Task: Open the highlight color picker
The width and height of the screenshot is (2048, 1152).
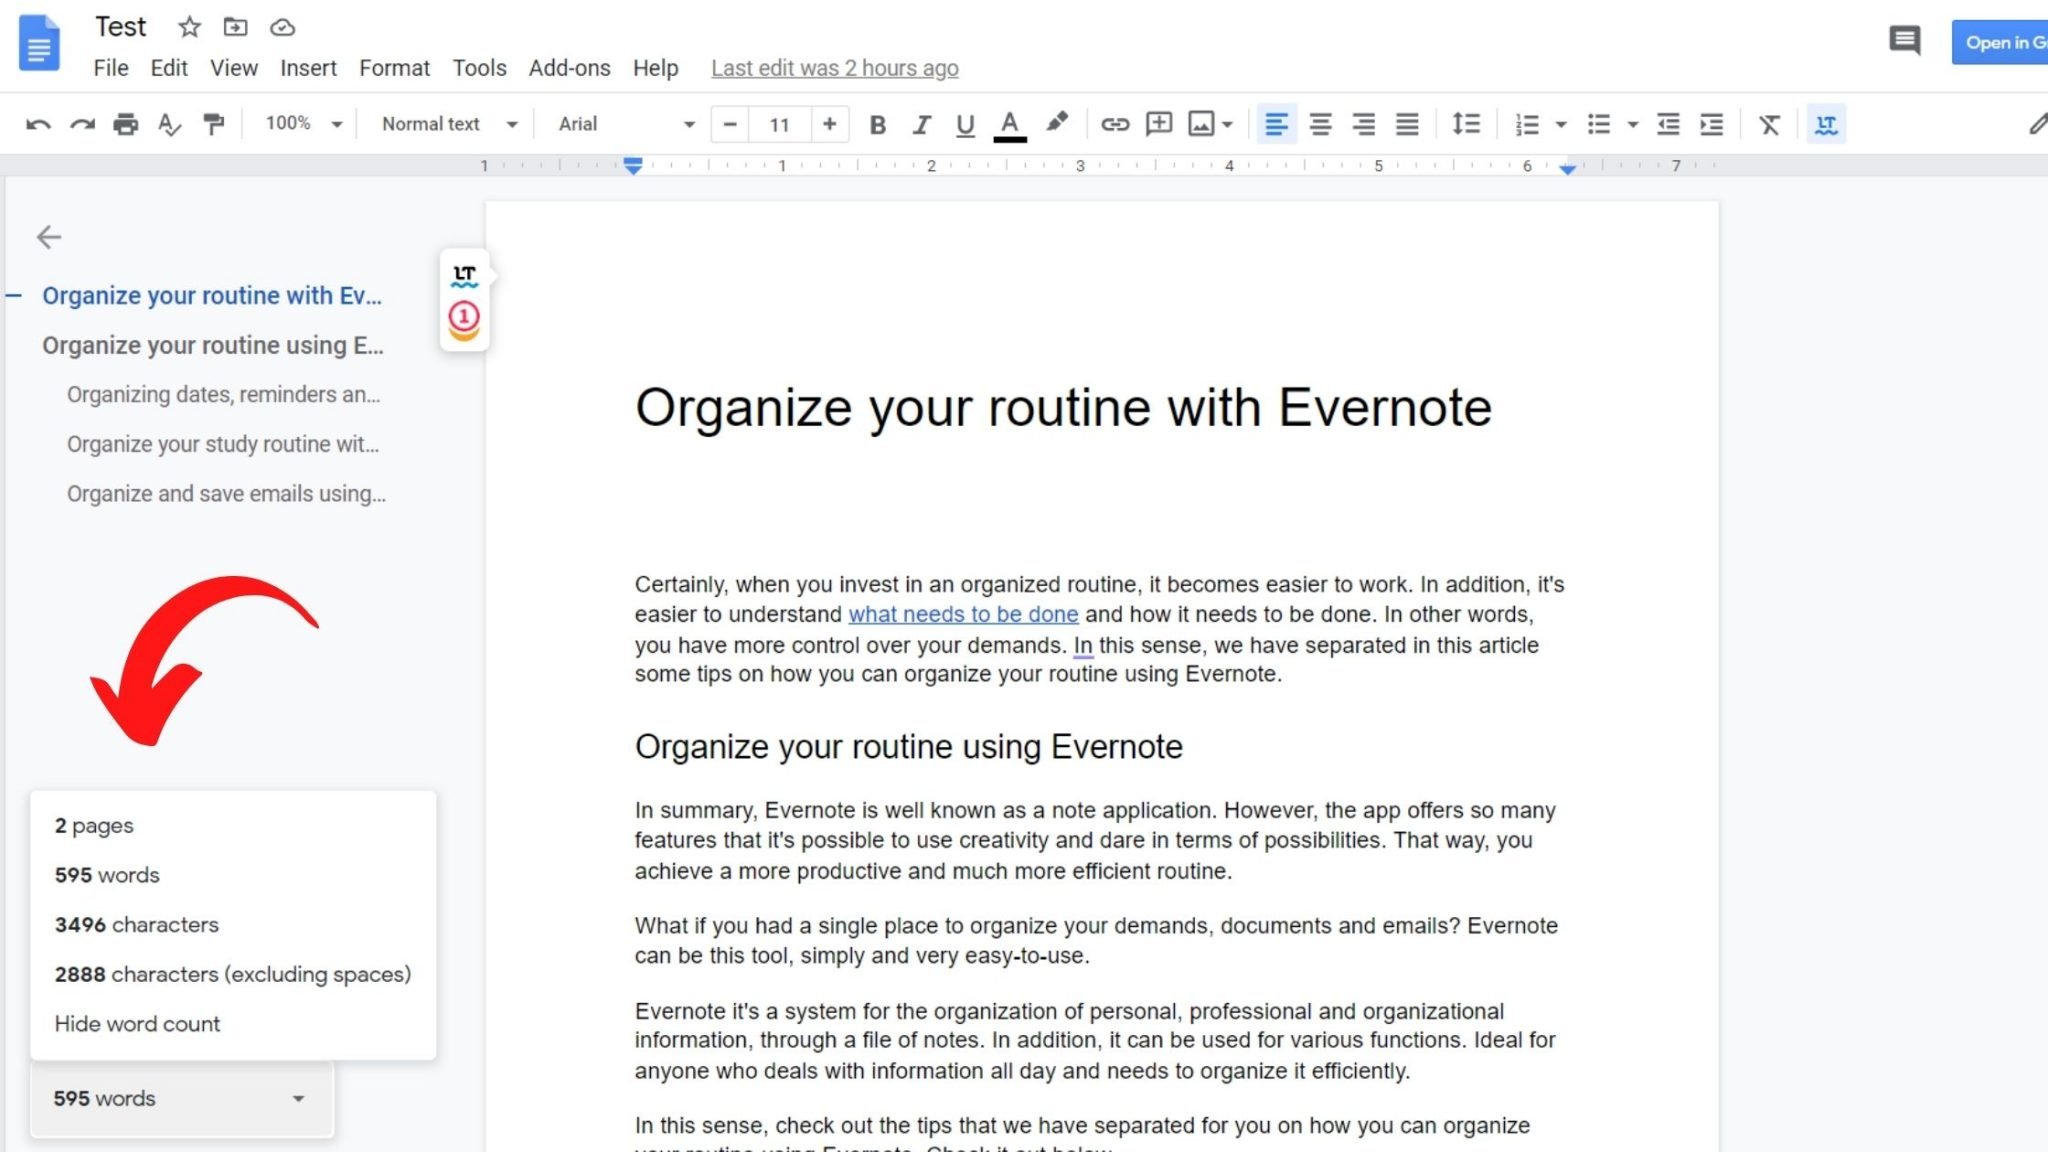Action: (1056, 123)
